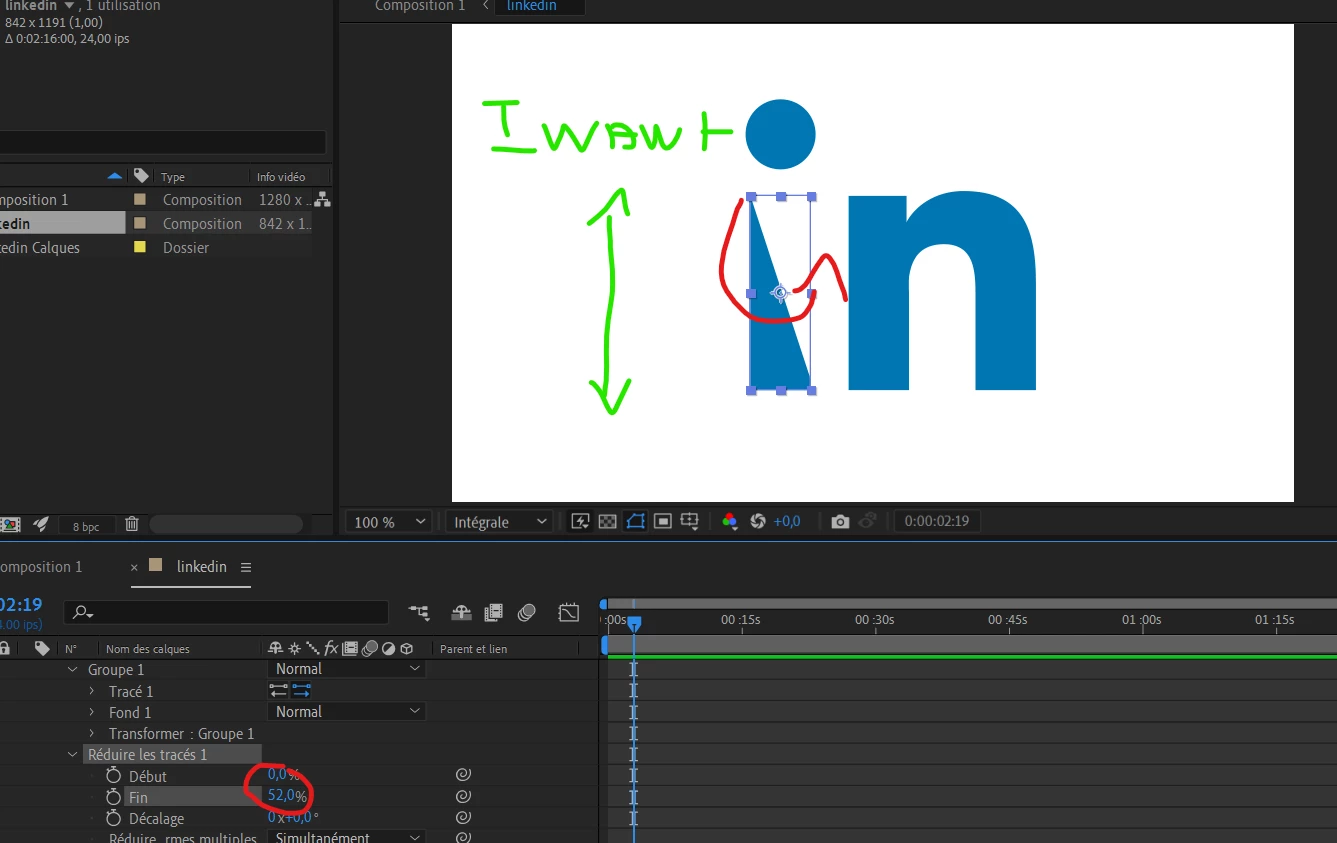Toggle Region of Interest in viewer
The width and height of the screenshot is (1337, 843).
pyautogui.click(x=662, y=522)
